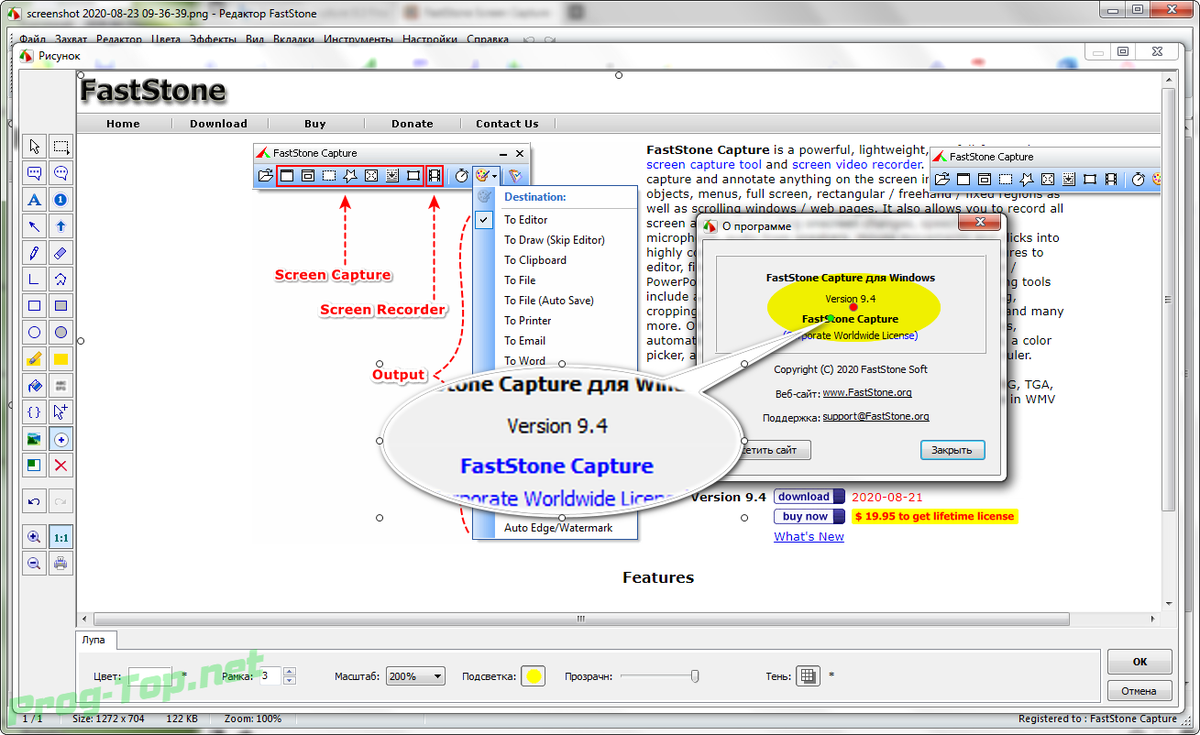Pick the blue block arrow tool
The height and width of the screenshot is (735, 1200).
click(61, 226)
